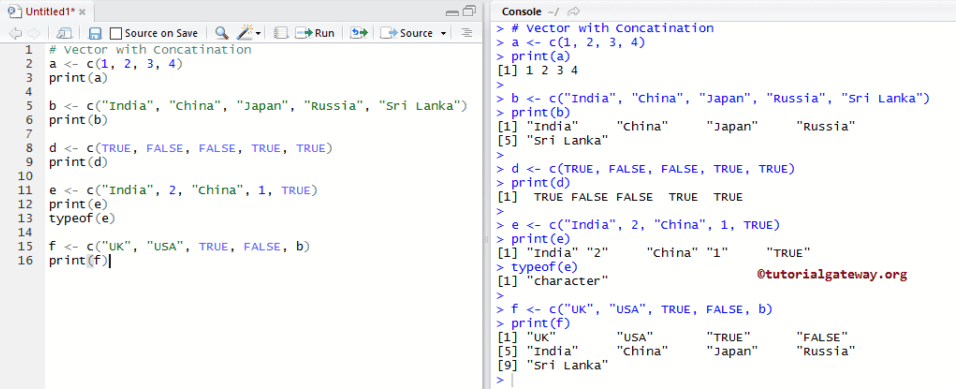Click console output '[9] "Sri Lanka"'
Screen dimensions: 956x389
553,365
